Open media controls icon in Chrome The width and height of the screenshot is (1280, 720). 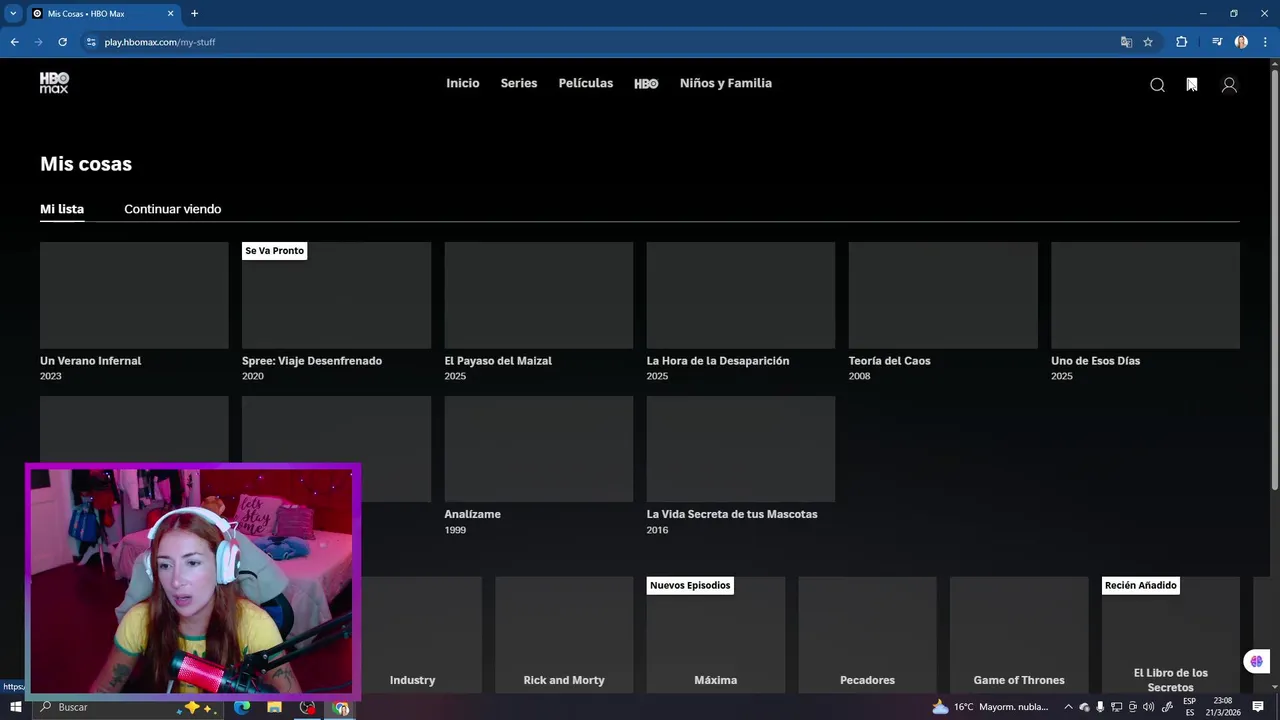tap(1217, 42)
